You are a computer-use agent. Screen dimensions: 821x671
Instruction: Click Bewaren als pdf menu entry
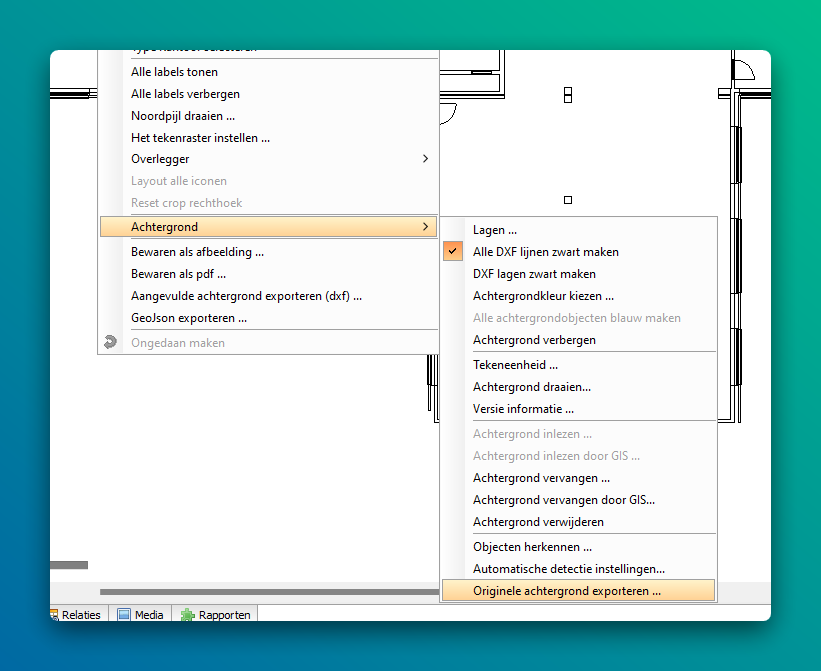coord(178,274)
